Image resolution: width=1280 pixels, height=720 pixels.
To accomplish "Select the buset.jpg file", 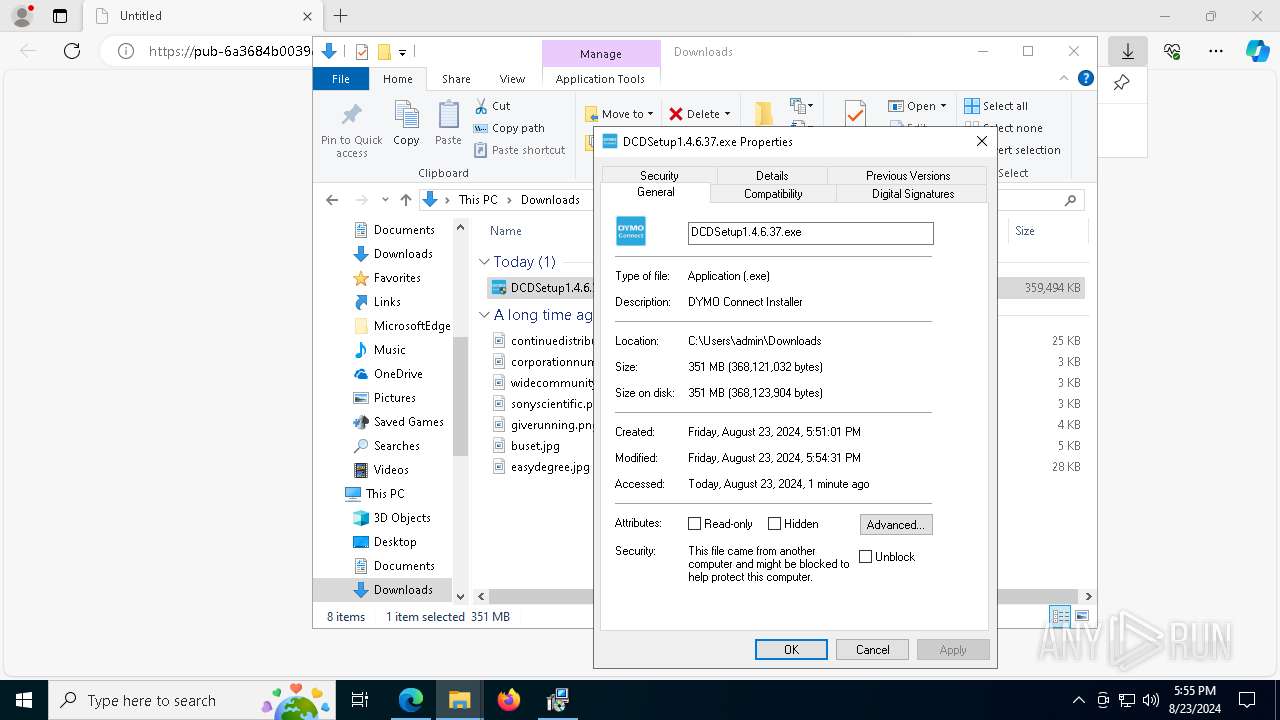I will point(535,446).
